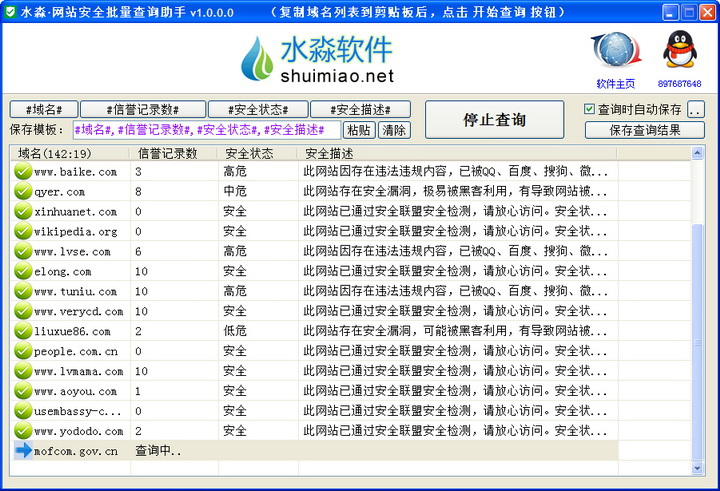Click green check icon for people.com.cn
The height and width of the screenshot is (491, 720).
[23, 351]
